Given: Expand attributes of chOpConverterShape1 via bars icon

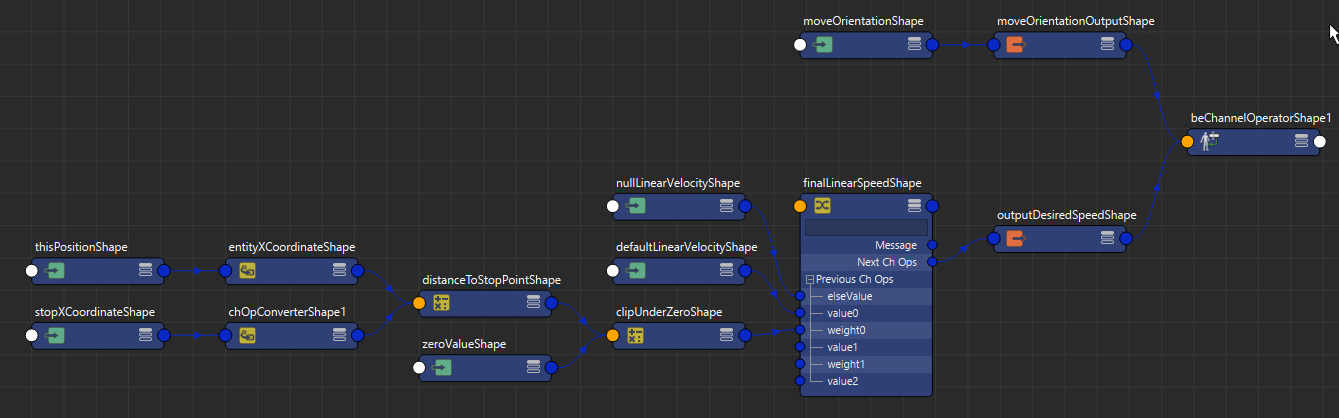Looking at the screenshot, I should tap(340, 335).
